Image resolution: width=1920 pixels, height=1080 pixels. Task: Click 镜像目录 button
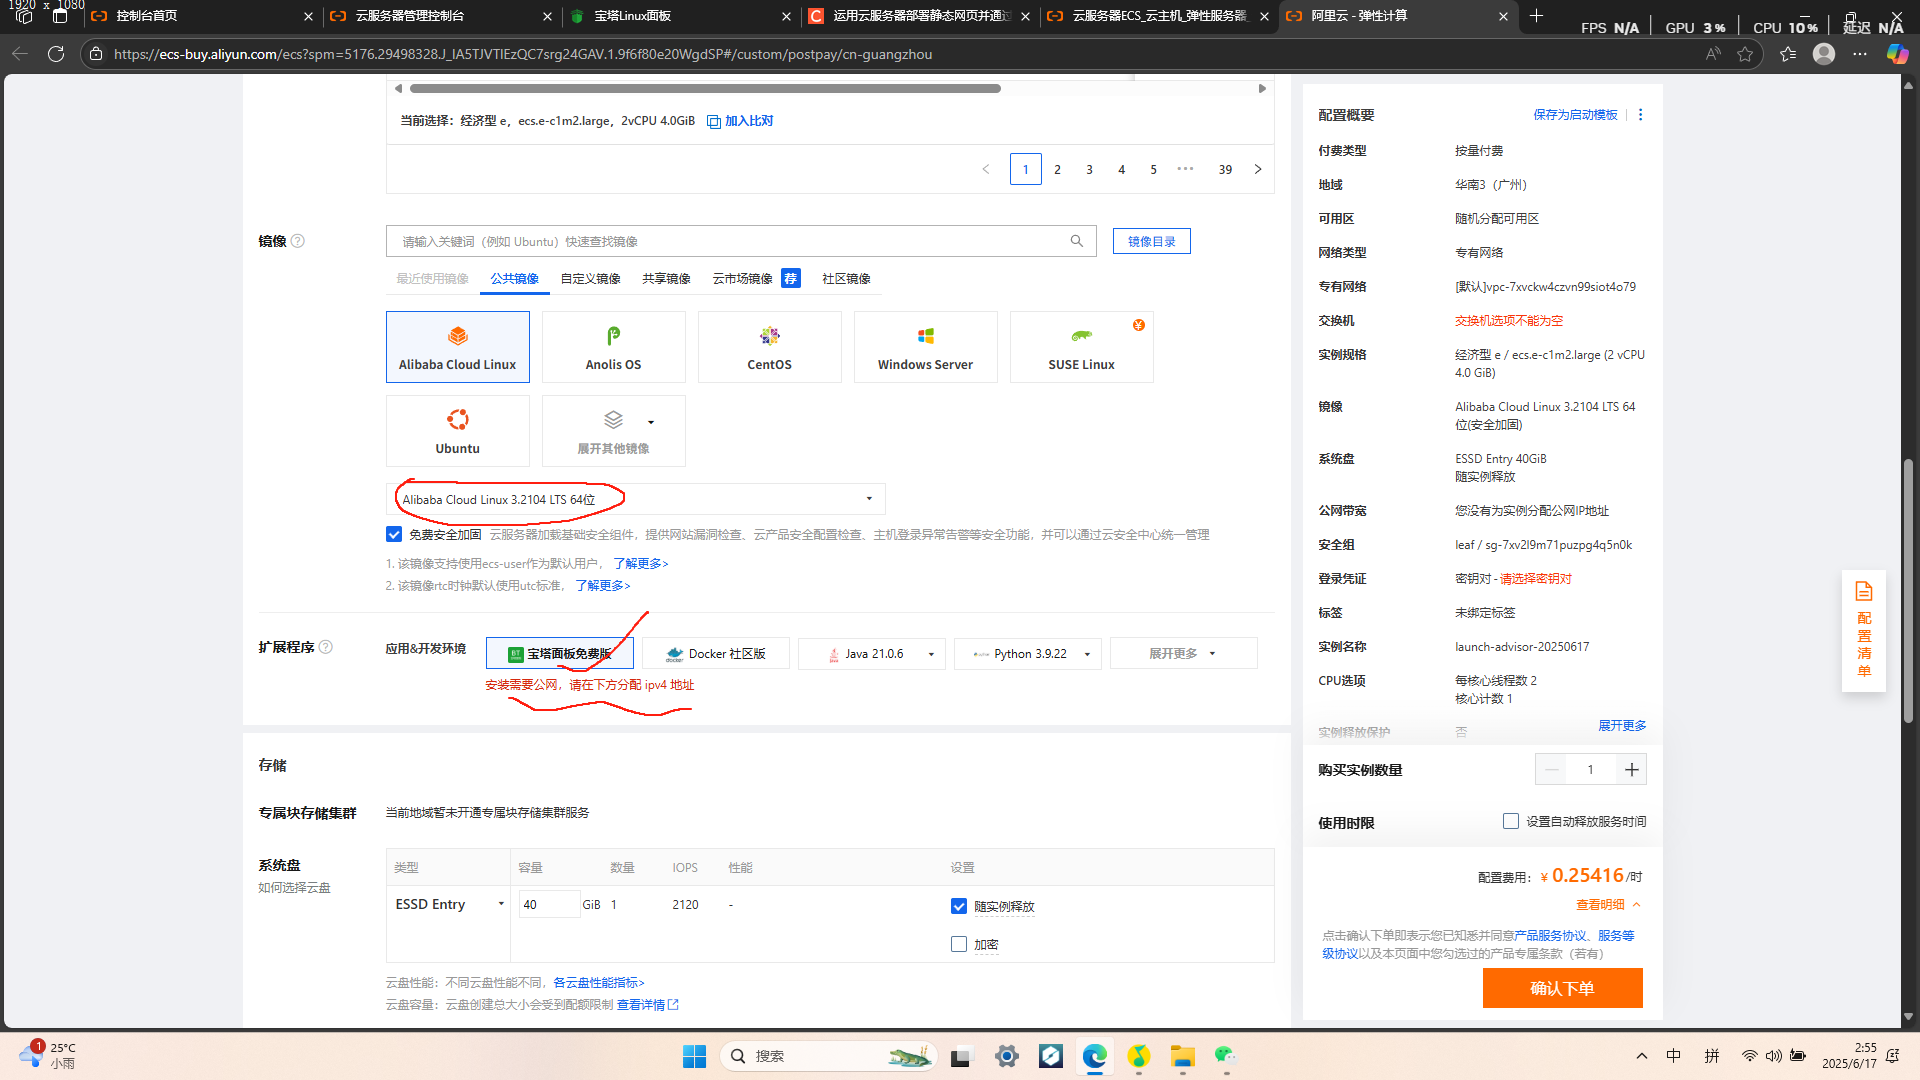pyautogui.click(x=1152, y=241)
